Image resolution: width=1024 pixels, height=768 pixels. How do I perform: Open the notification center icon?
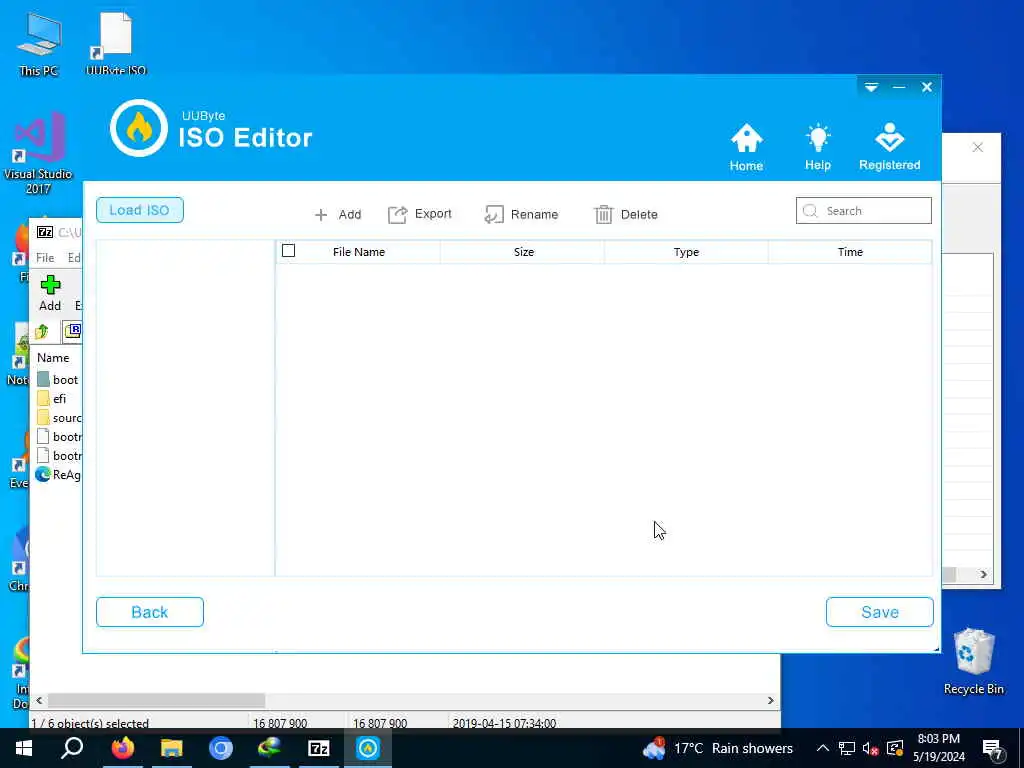click(993, 749)
